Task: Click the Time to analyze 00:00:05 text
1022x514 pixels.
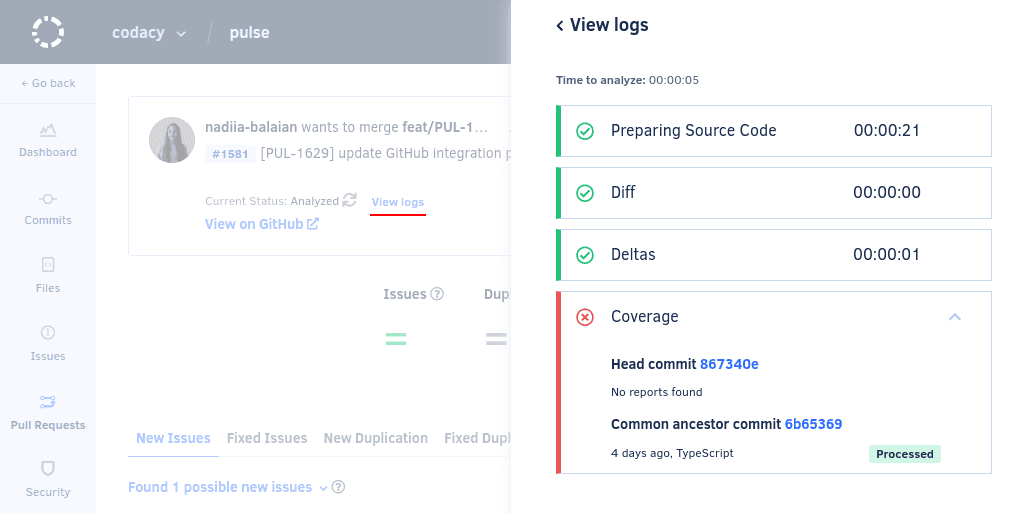Action: point(627,80)
